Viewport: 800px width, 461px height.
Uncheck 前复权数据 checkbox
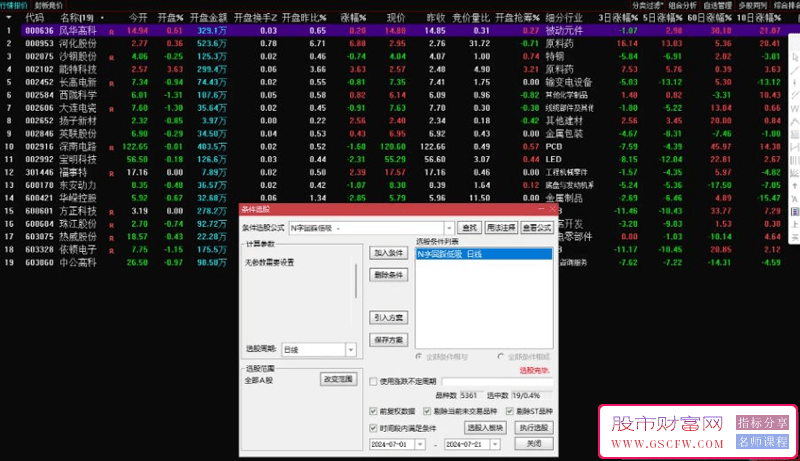[373, 411]
